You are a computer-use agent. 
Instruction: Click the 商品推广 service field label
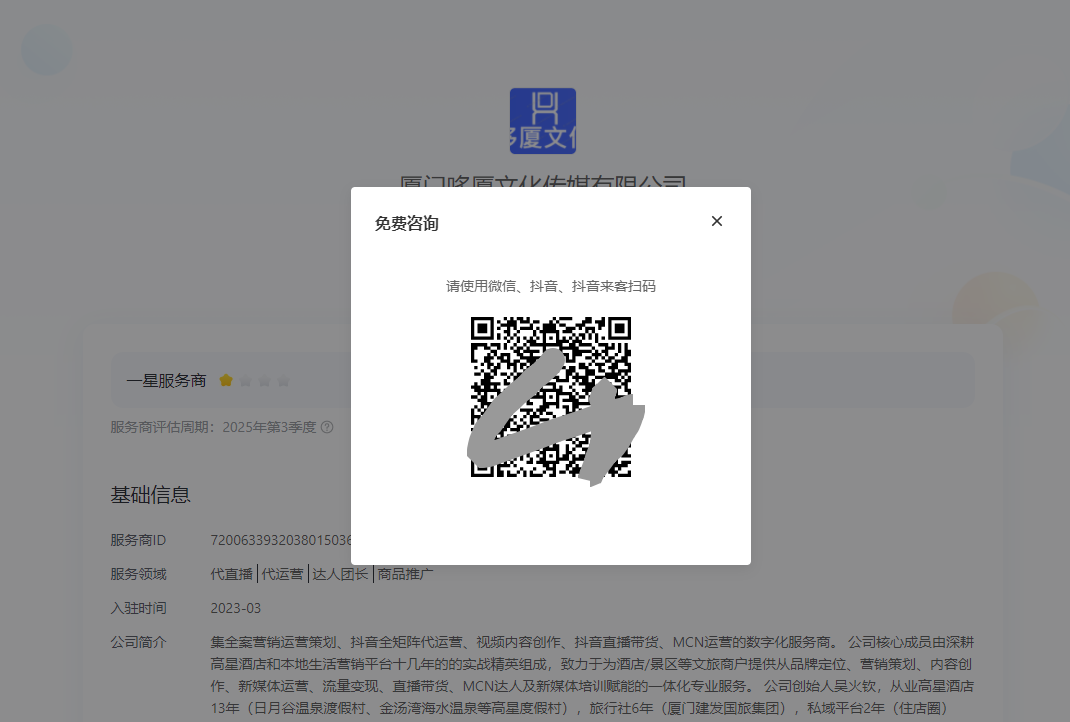404,574
